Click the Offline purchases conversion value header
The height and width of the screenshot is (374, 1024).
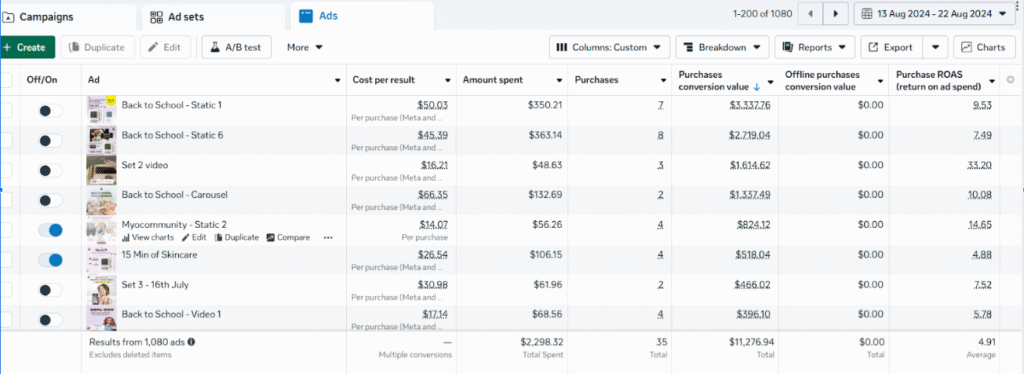coord(823,80)
